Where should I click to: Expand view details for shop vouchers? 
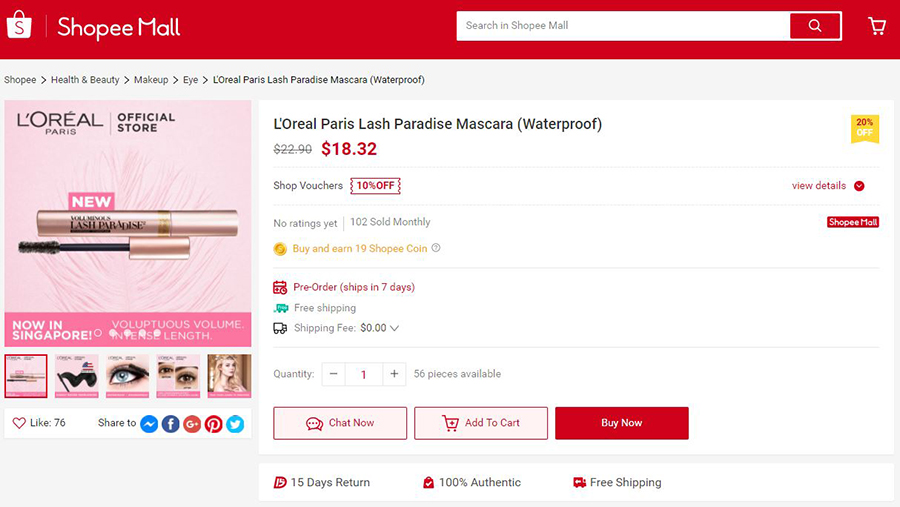pos(828,185)
